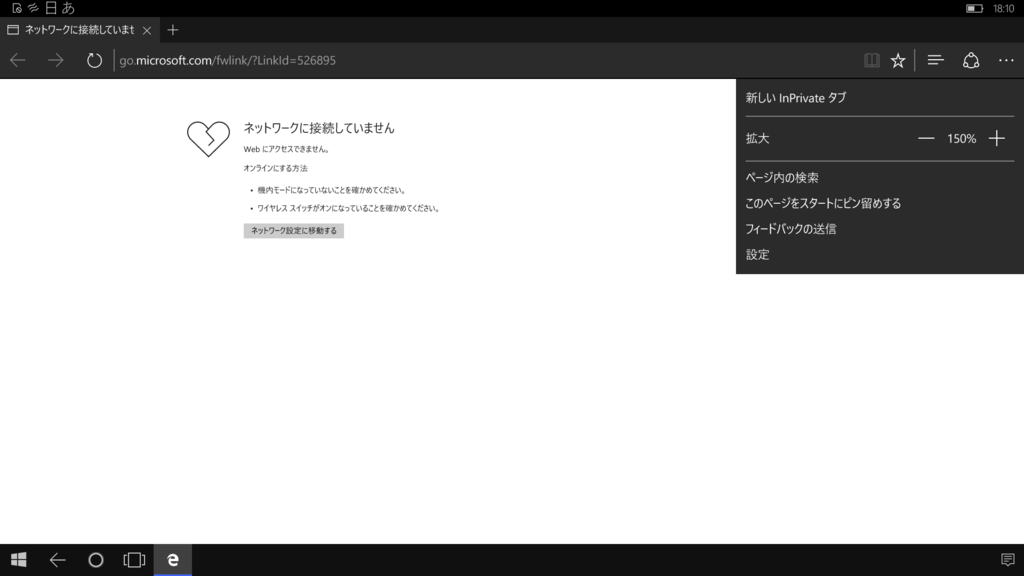
Task: Click the 日 IME language indicator
Action: click(x=50, y=8)
